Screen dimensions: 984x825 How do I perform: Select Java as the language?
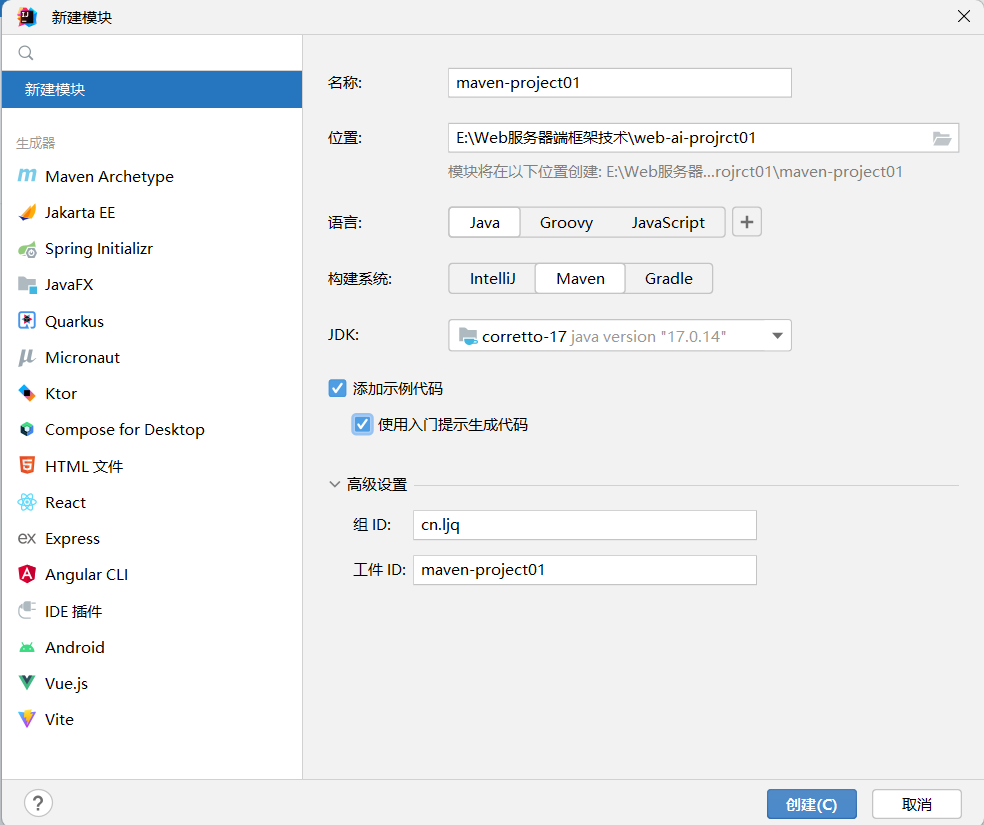(484, 223)
